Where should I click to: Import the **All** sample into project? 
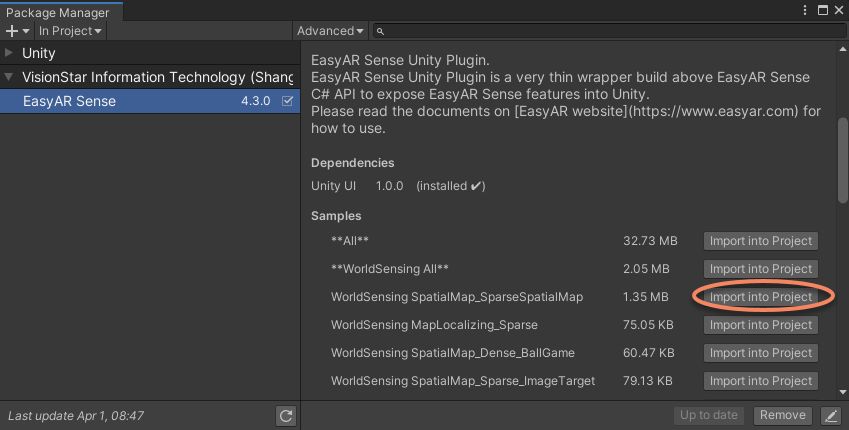point(761,241)
